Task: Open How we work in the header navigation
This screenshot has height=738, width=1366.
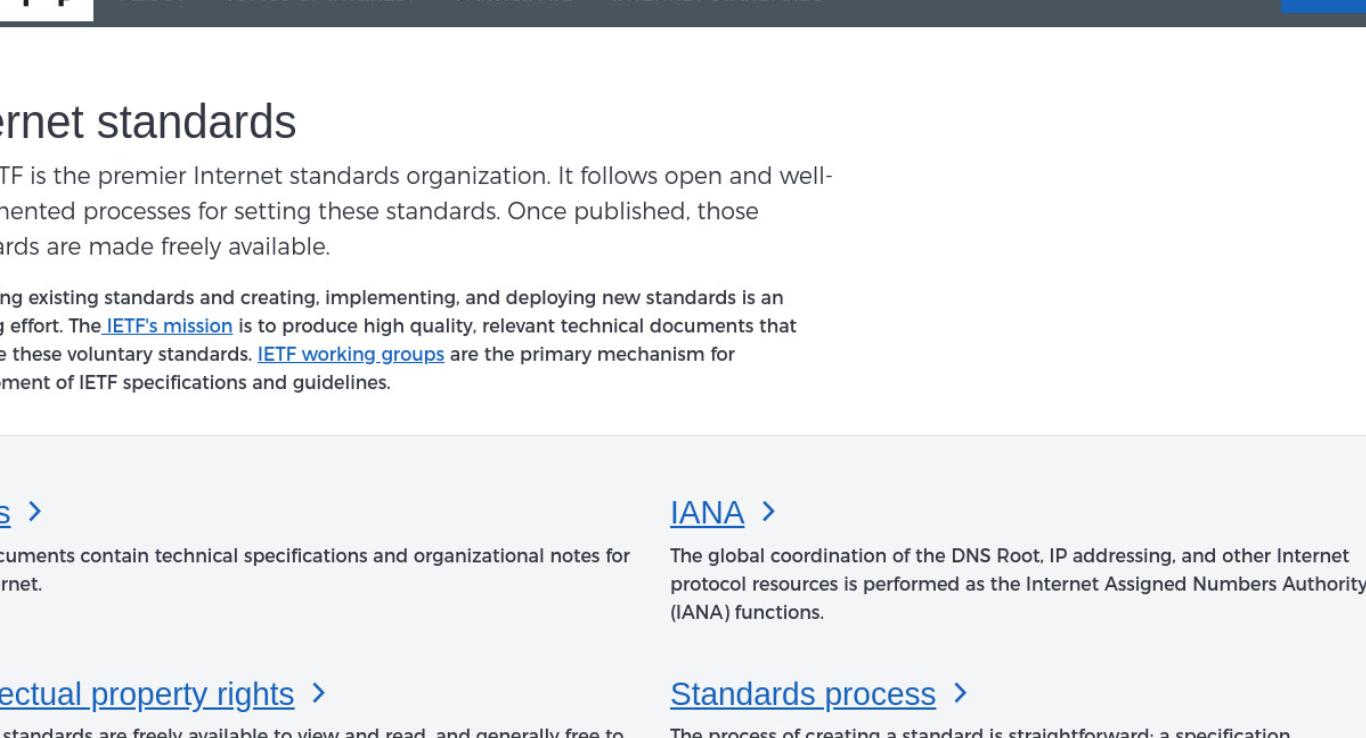Action: click(514, 2)
